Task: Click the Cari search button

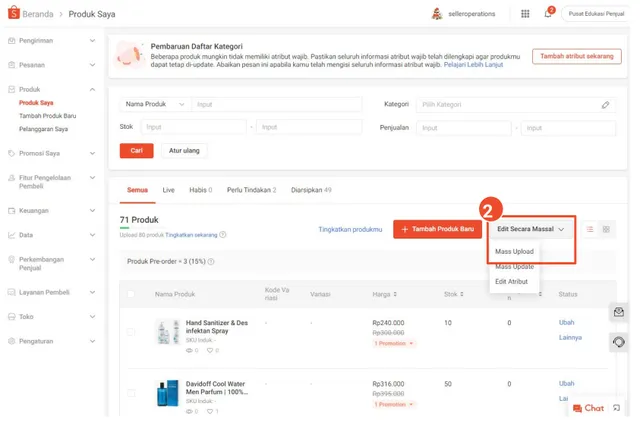Action: click(x=137, y=151)
